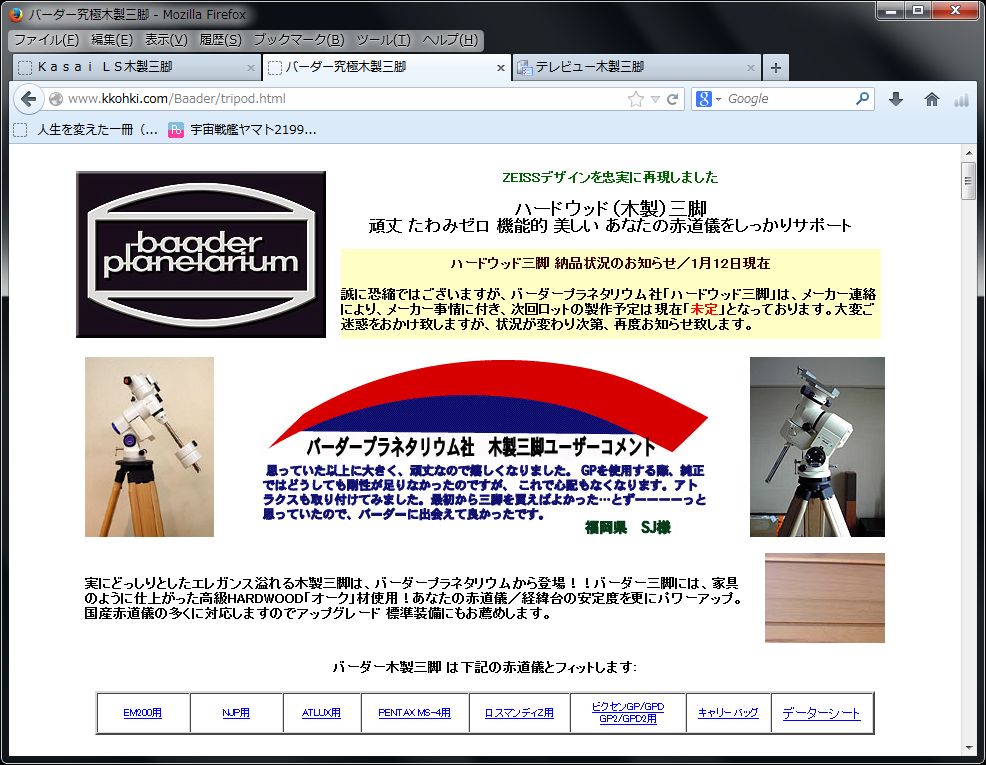Click the Baader Planetarium logo image
This screenshot has width=986, height=765.
click(x=201, y=254)
